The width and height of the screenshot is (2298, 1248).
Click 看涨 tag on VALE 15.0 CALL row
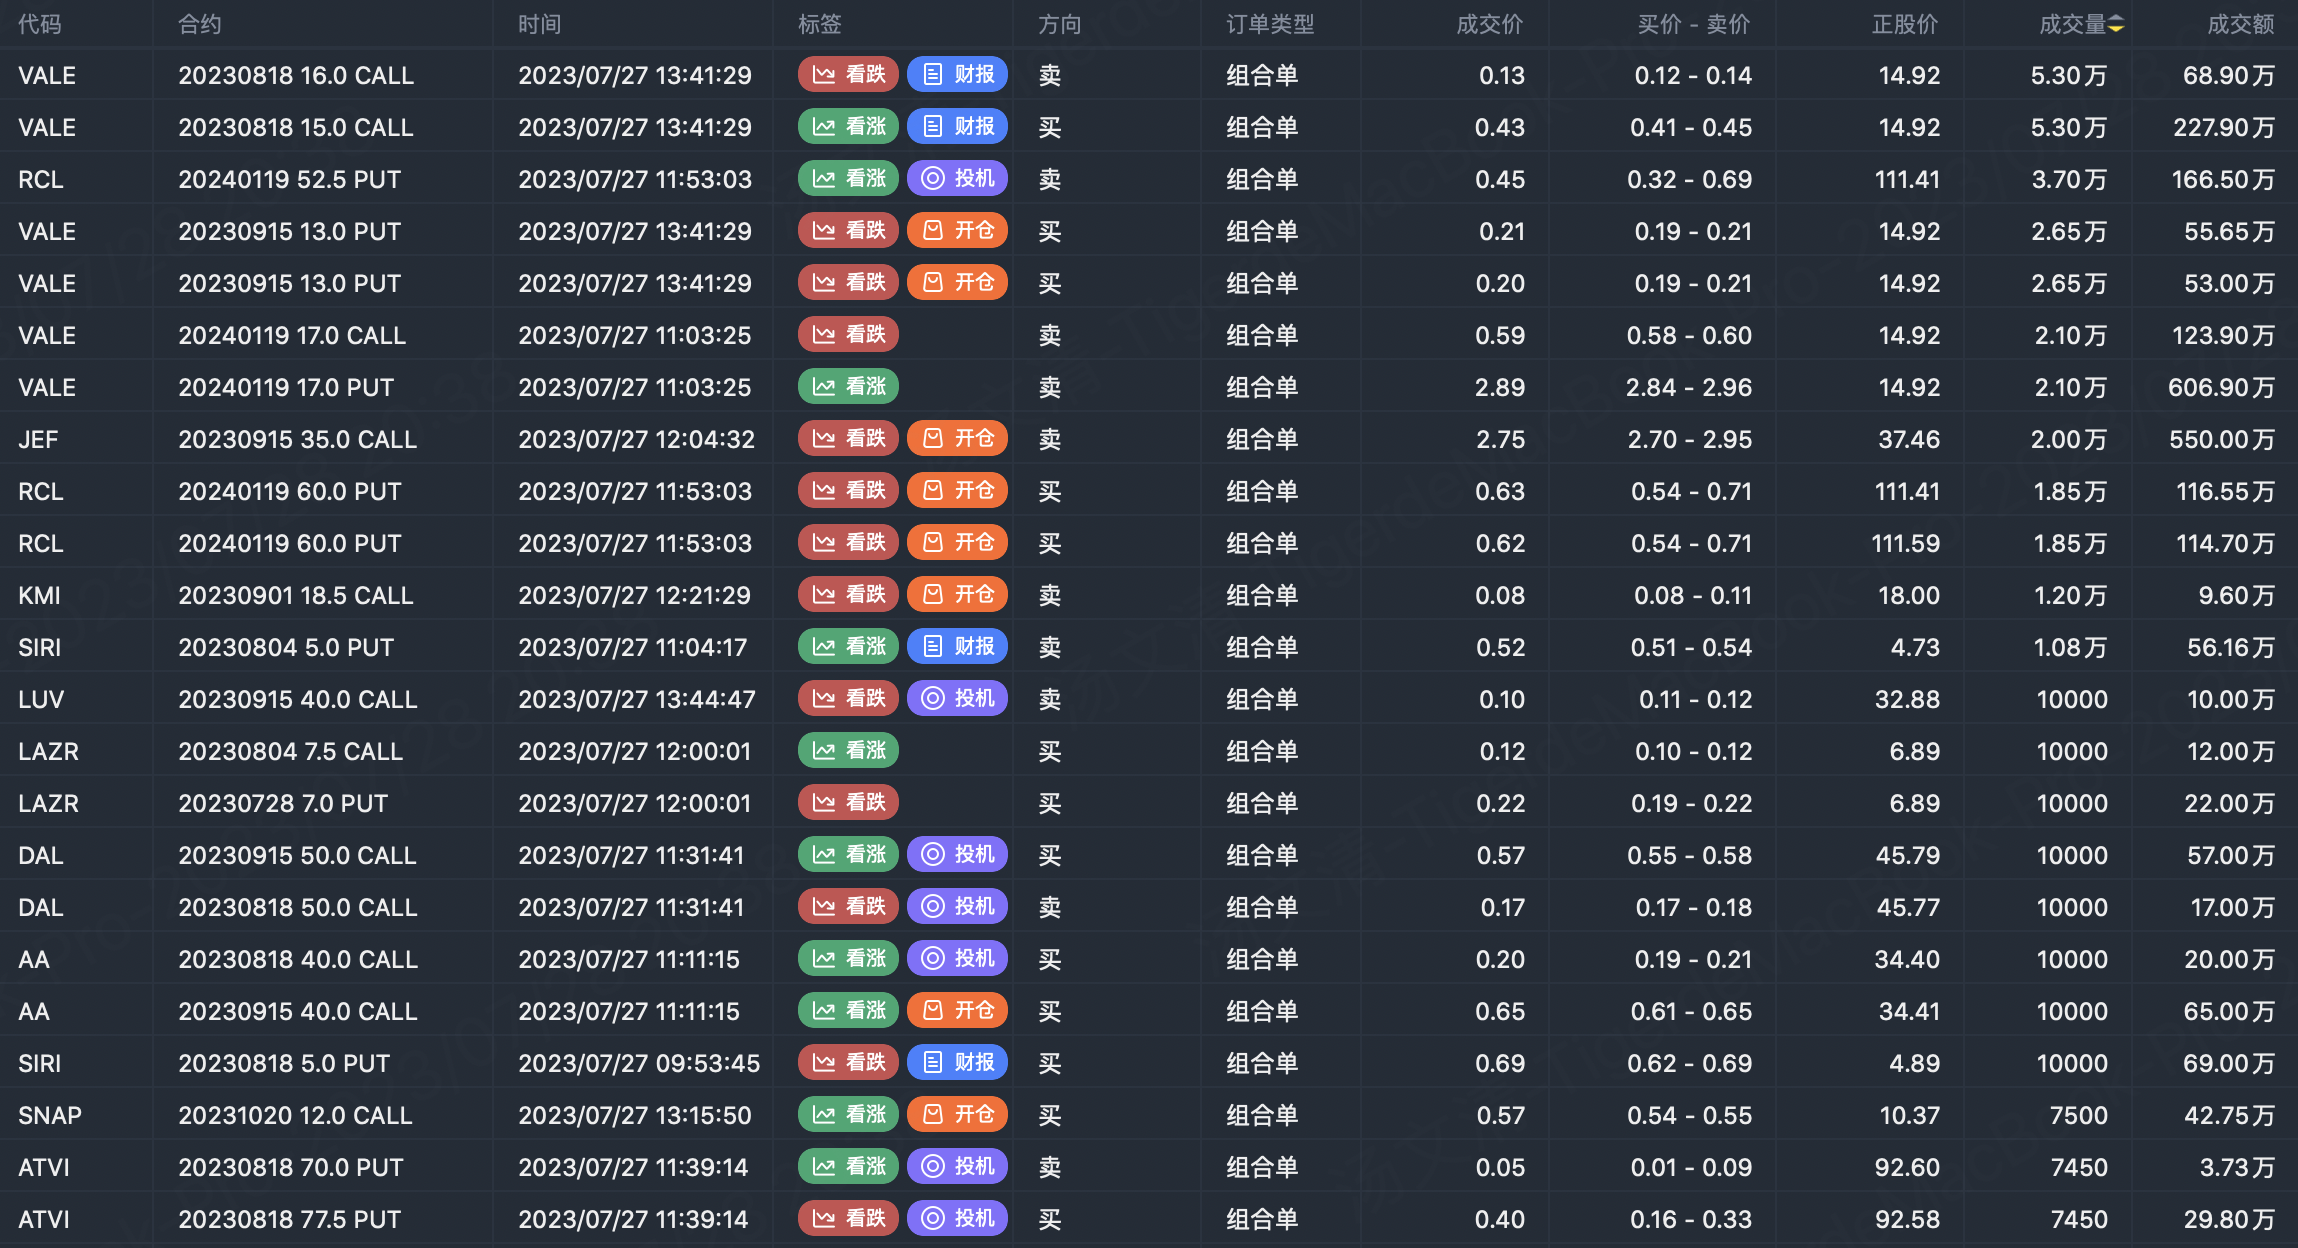[849, 127]
